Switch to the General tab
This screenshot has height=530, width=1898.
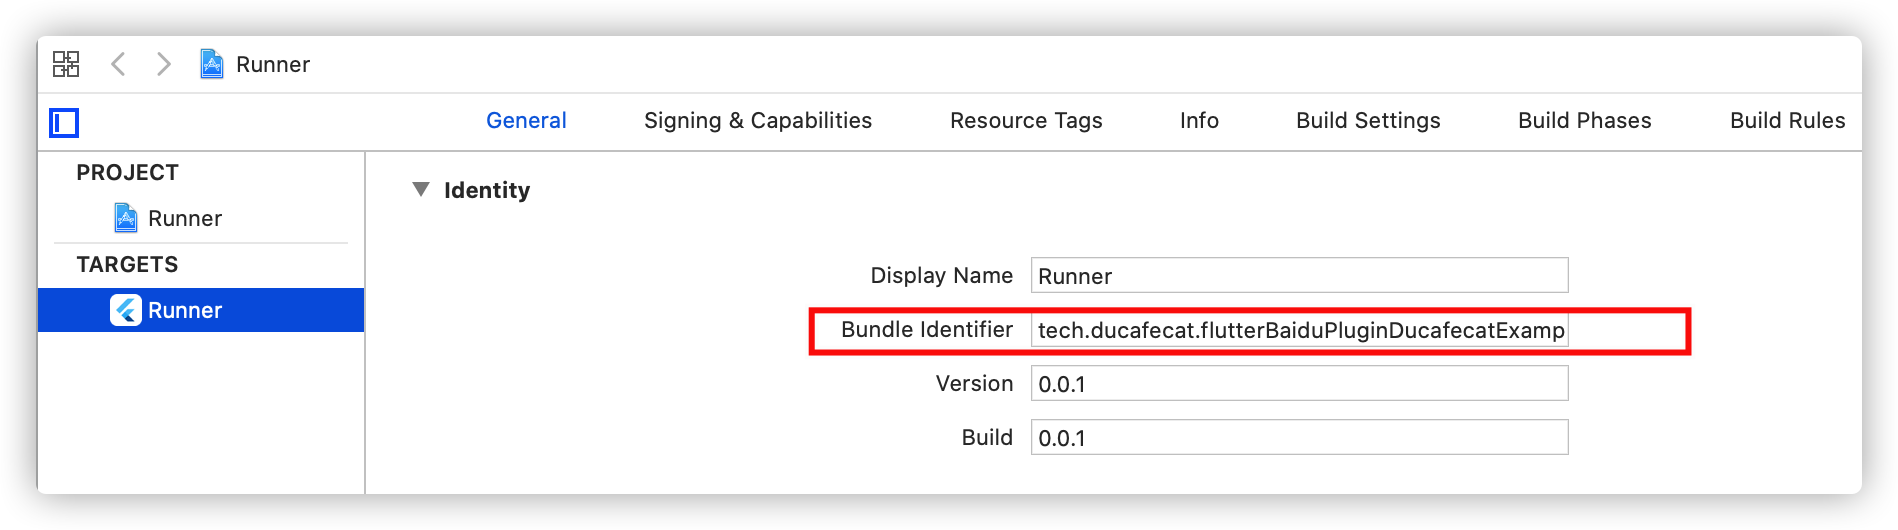(526, 120)
